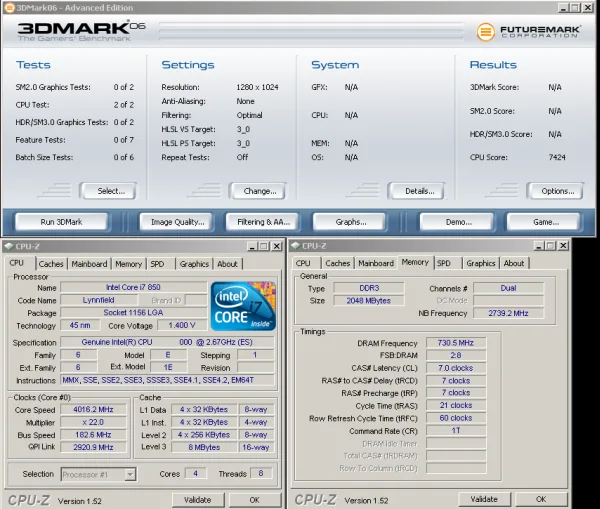Launch the Game... button
Screen dimensions: 600x509
coord(544,222)
